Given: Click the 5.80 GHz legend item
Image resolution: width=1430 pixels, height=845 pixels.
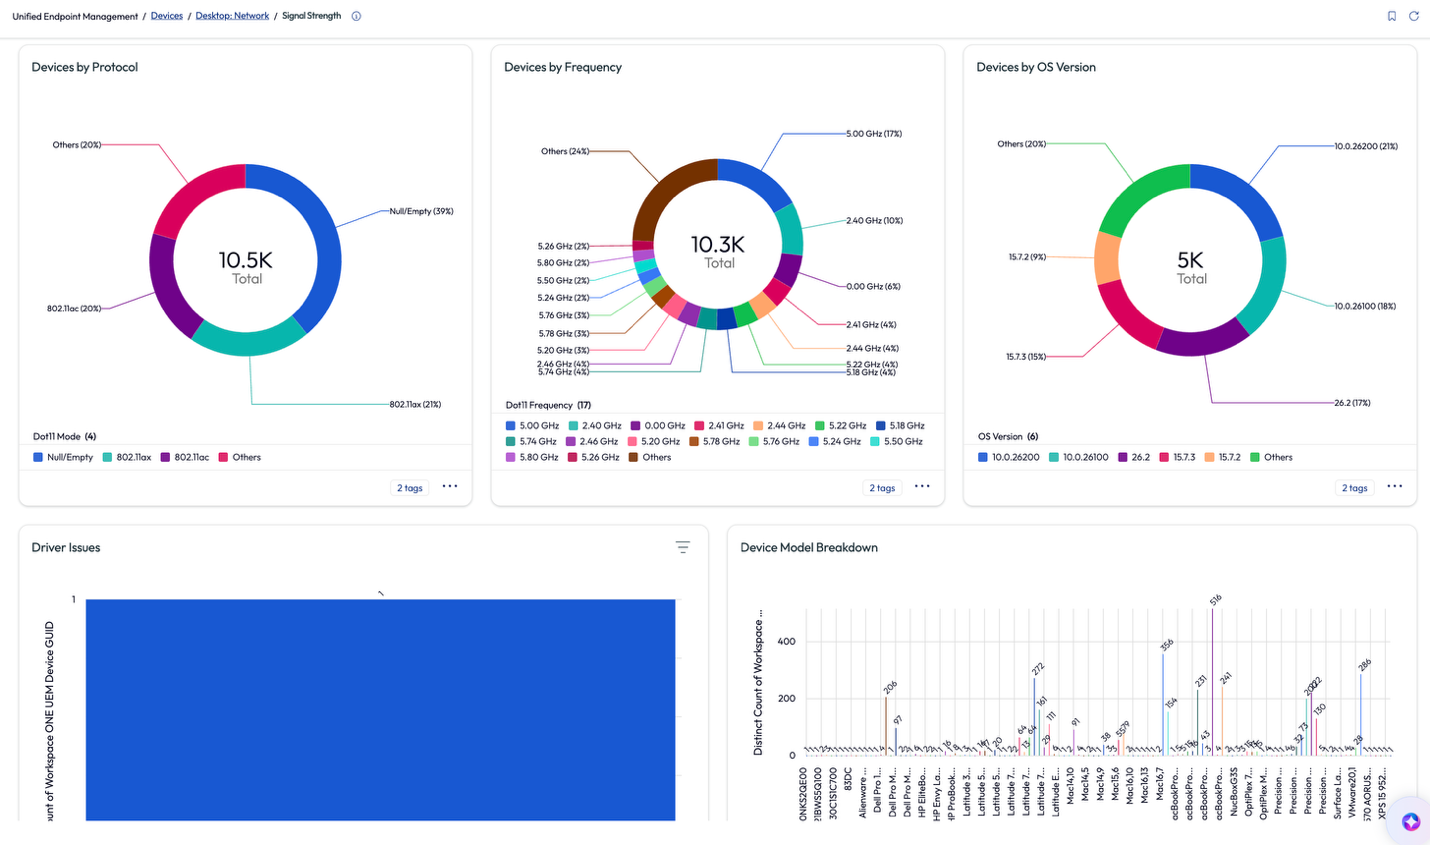Looking at the screenshot, I should [533, 457].
